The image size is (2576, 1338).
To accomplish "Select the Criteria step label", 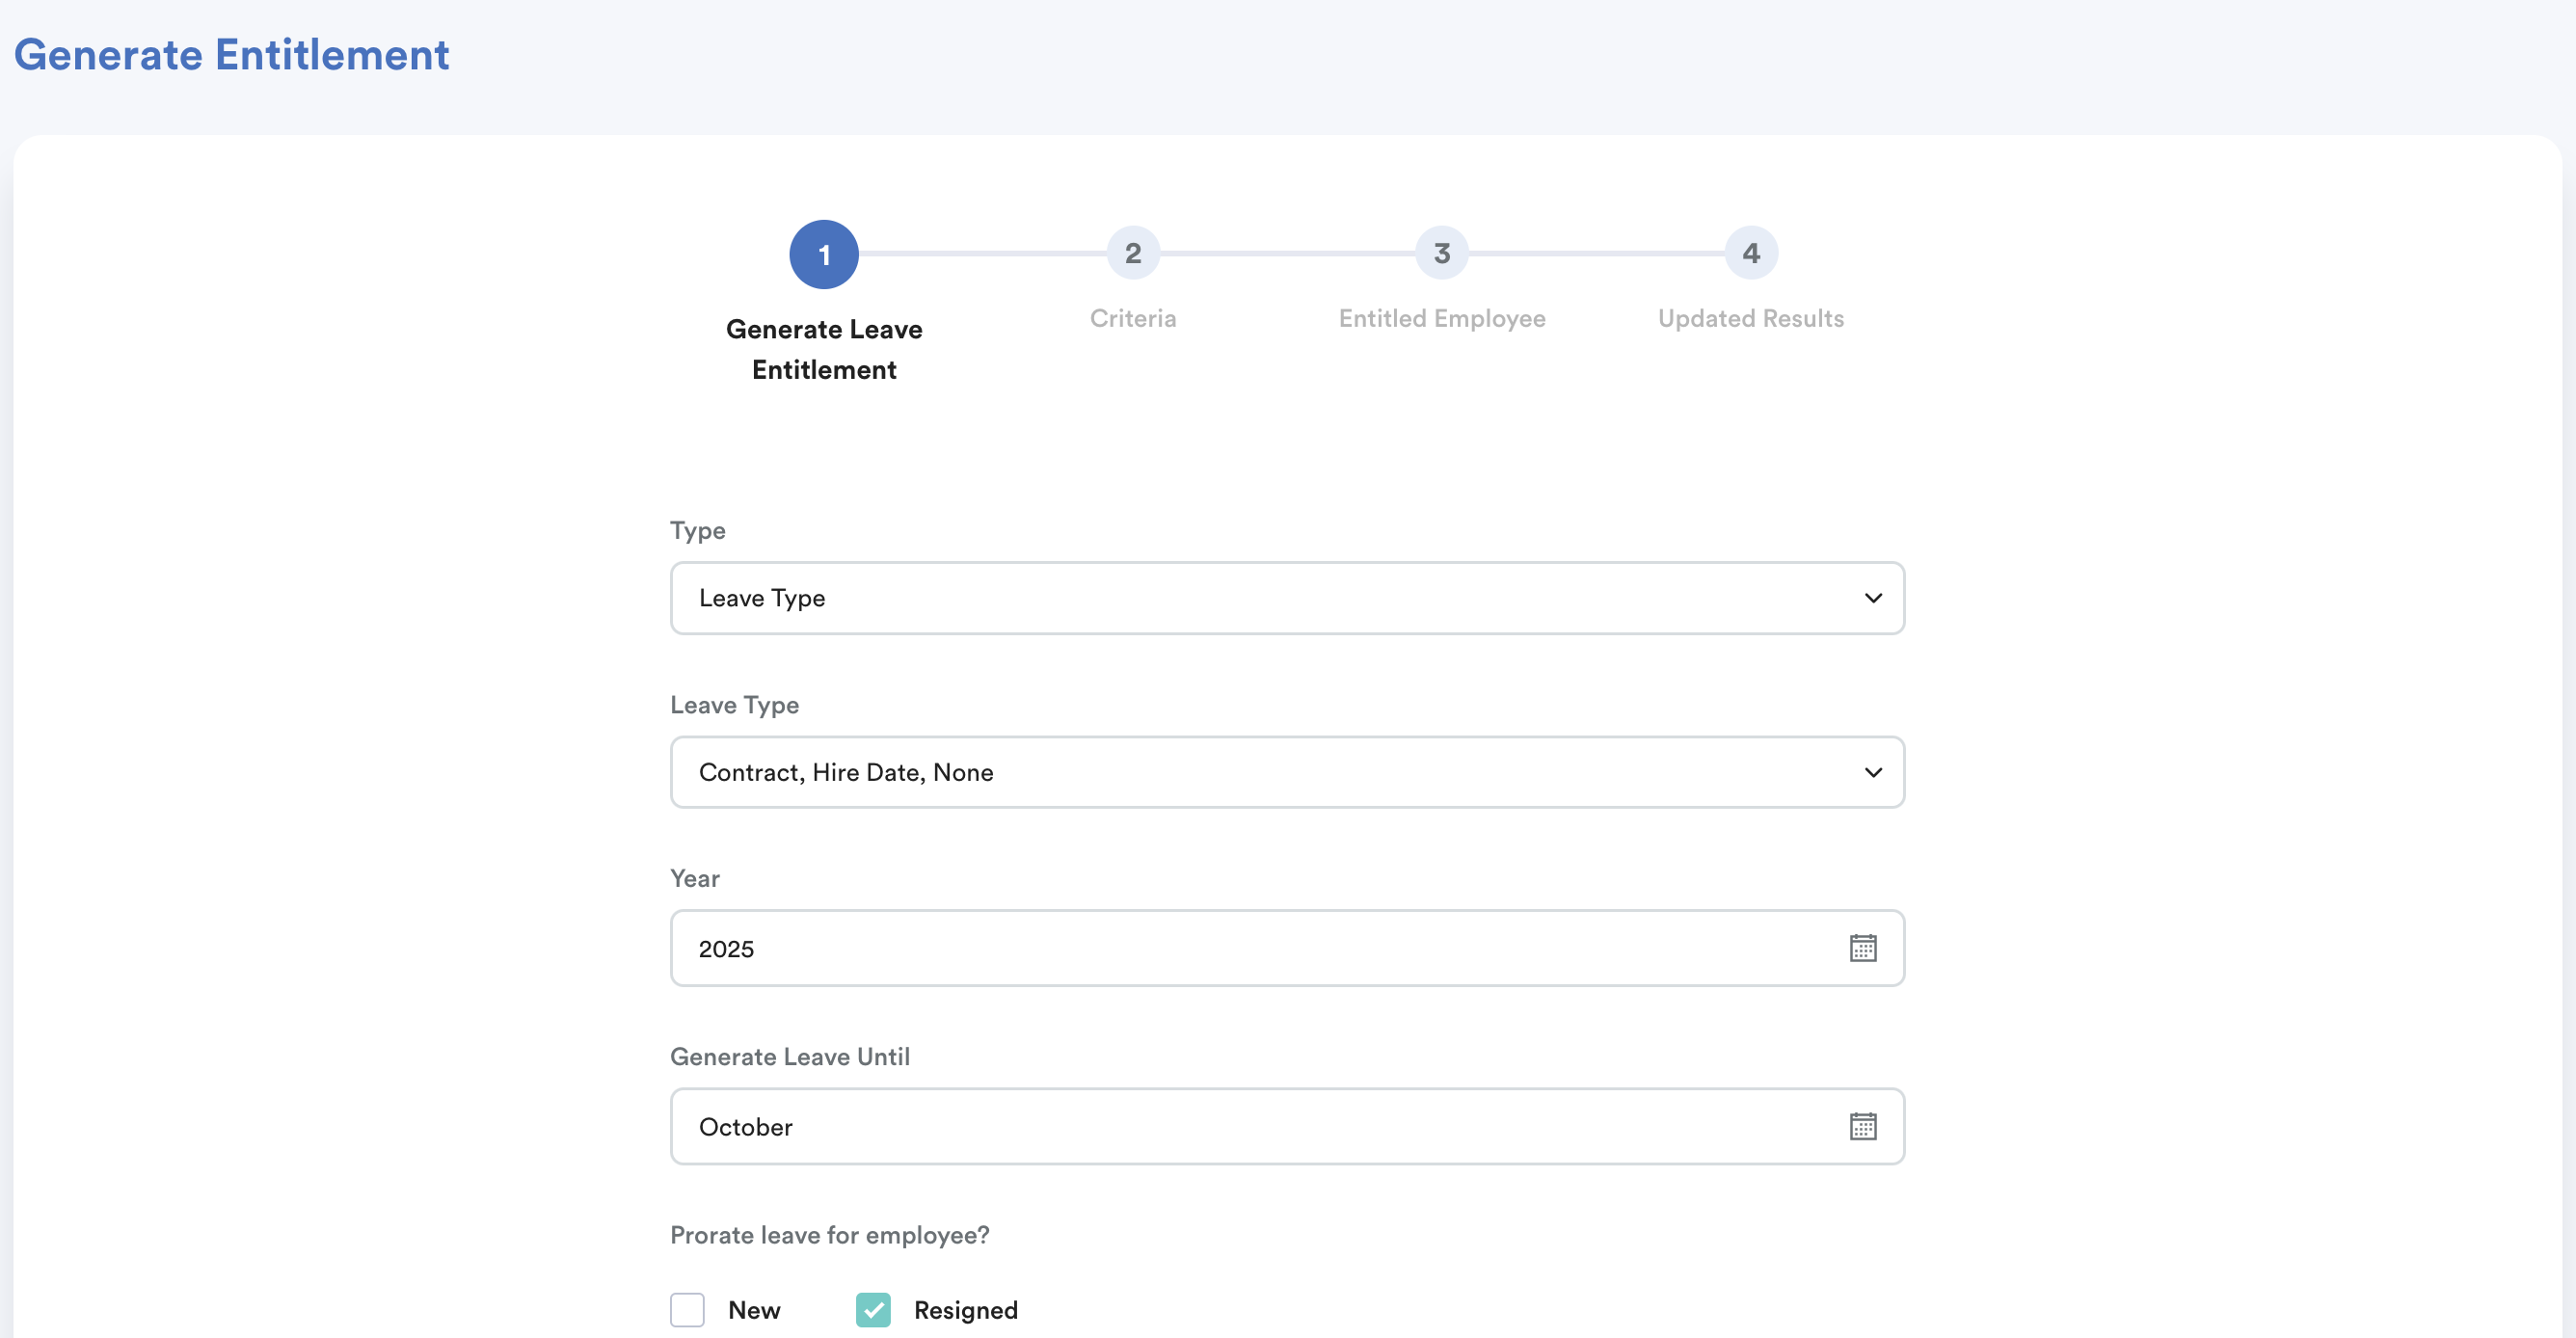I will click(x=1132, y=318).
